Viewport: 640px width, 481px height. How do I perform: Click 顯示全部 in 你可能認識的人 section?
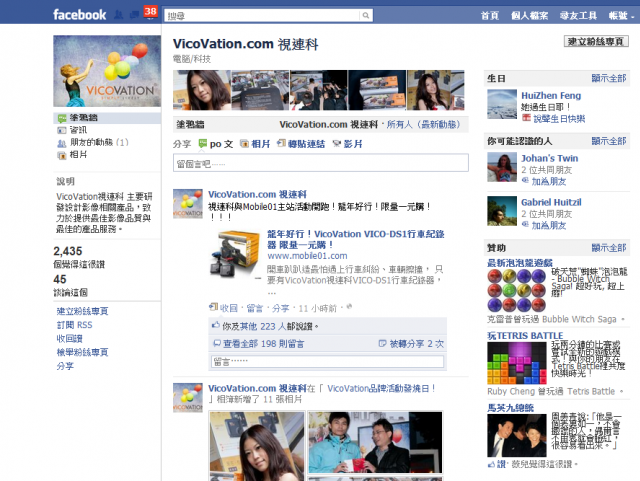(609, 141)
